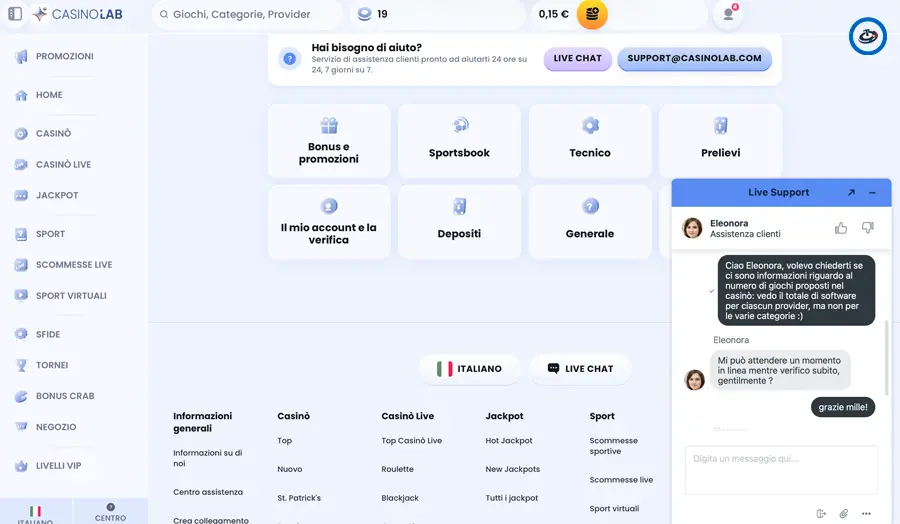Image resolution: width=900 pixels, height=524 pixels.
Task: Open Crea collegamento footer link
Action: click(211, 520)
